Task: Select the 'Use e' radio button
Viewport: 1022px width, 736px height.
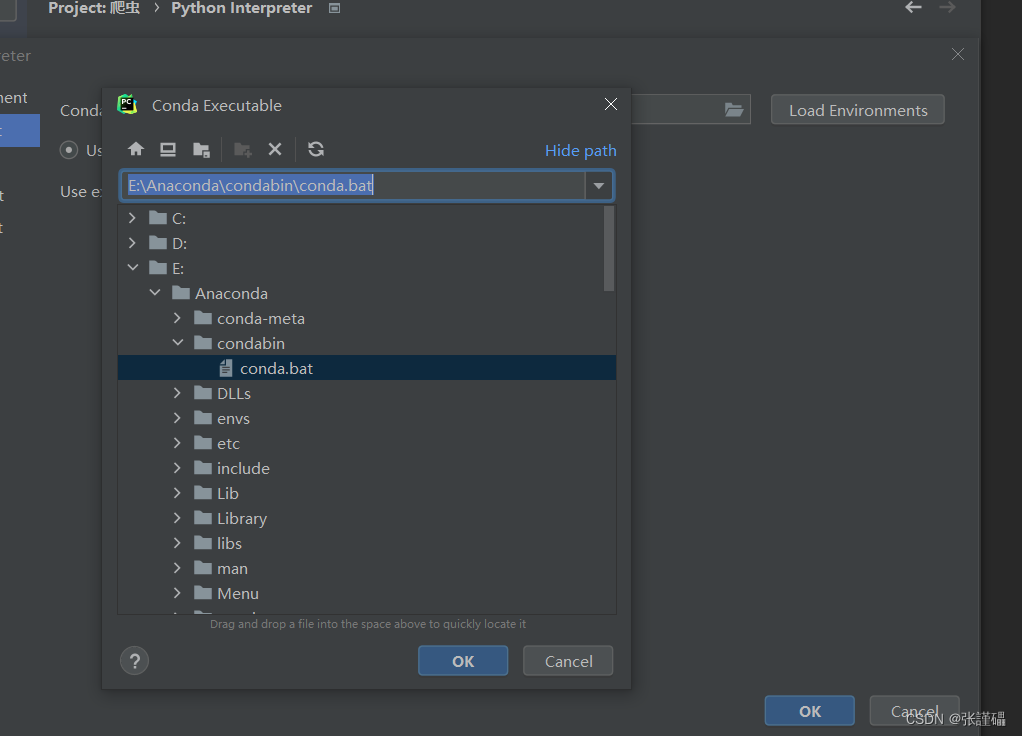Action: point(67,150)
